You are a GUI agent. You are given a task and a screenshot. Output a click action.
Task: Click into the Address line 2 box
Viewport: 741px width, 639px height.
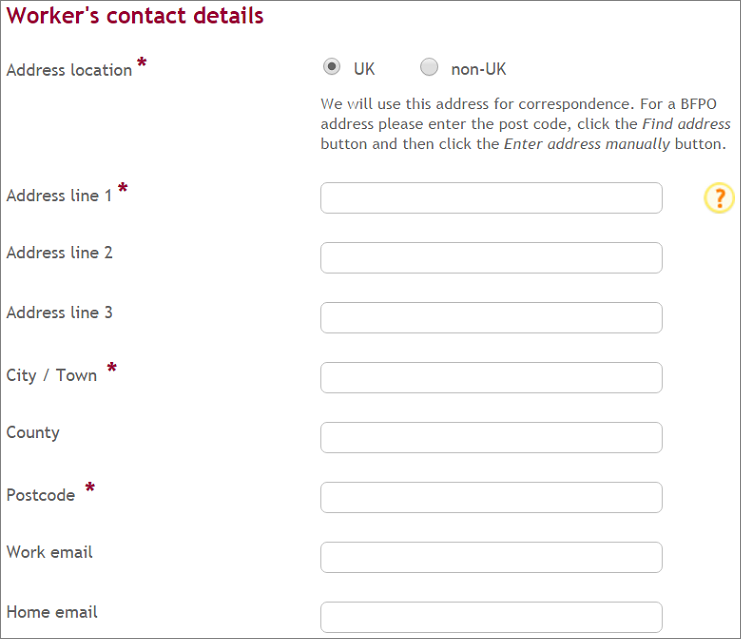pos(491,258)
